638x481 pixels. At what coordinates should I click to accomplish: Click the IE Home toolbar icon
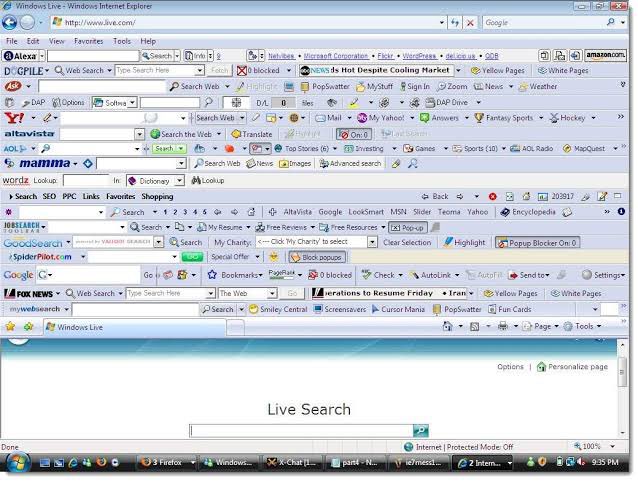[447, 326]
